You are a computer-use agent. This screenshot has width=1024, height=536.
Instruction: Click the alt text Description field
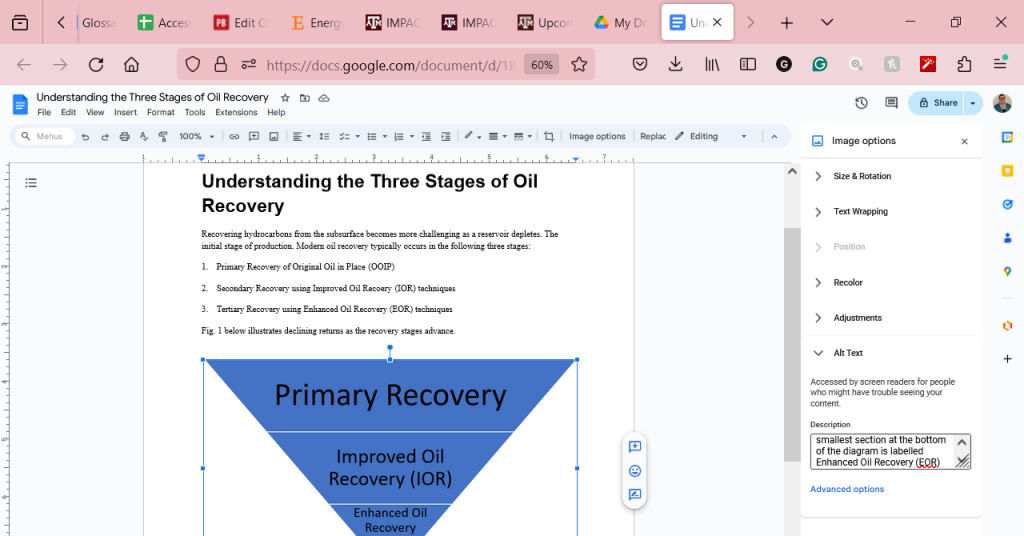pyautogui.click(x=890, y=451)
